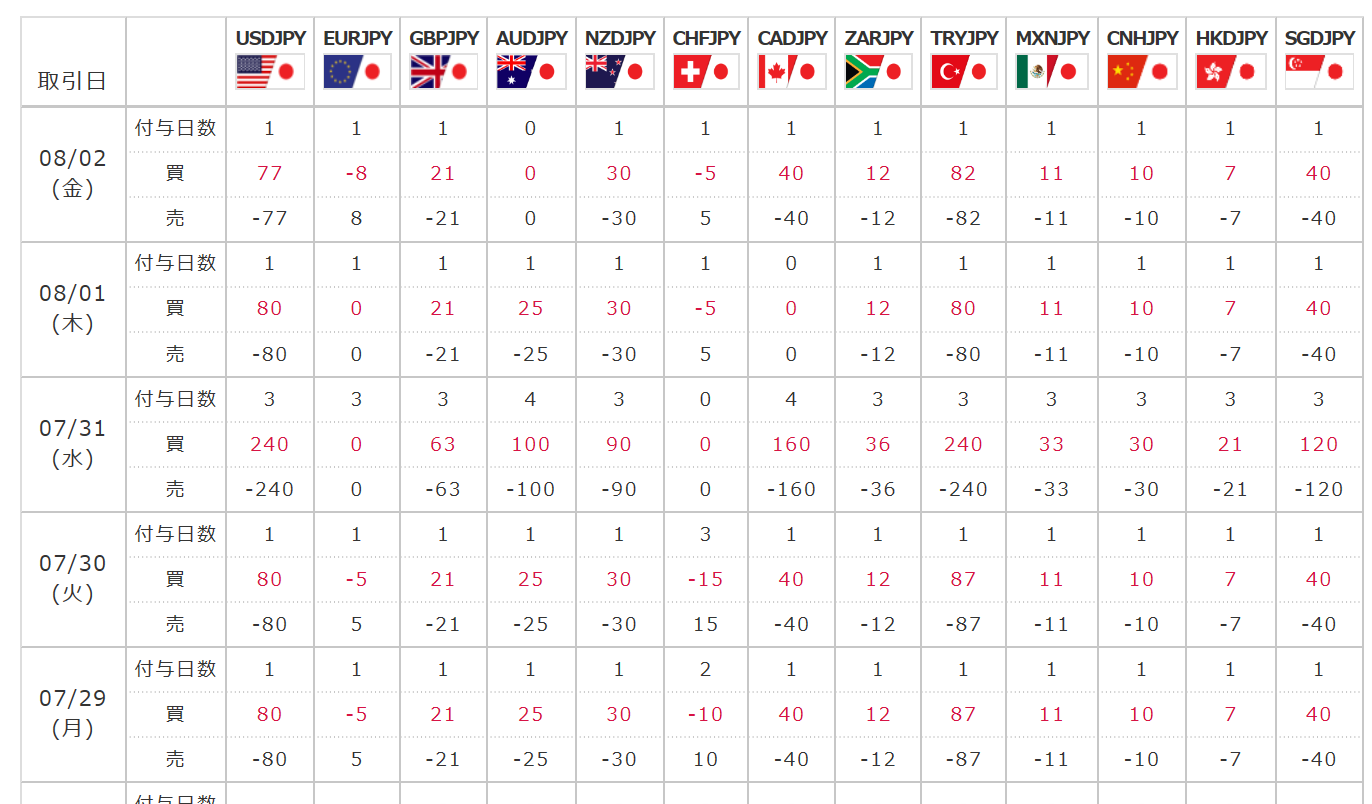This screenshot has width=1372, height=804.
Task: Click the ZARJPY flag pair icon
Action: [878, 72]
